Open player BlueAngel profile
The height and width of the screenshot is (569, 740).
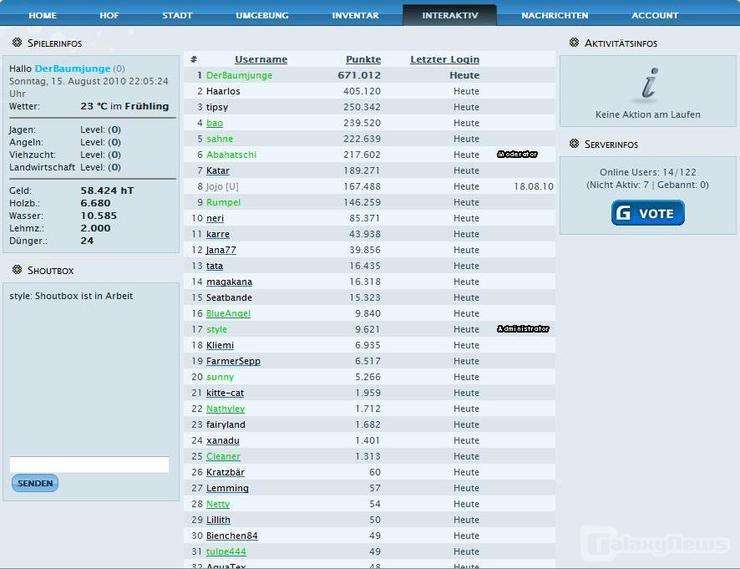228,314
